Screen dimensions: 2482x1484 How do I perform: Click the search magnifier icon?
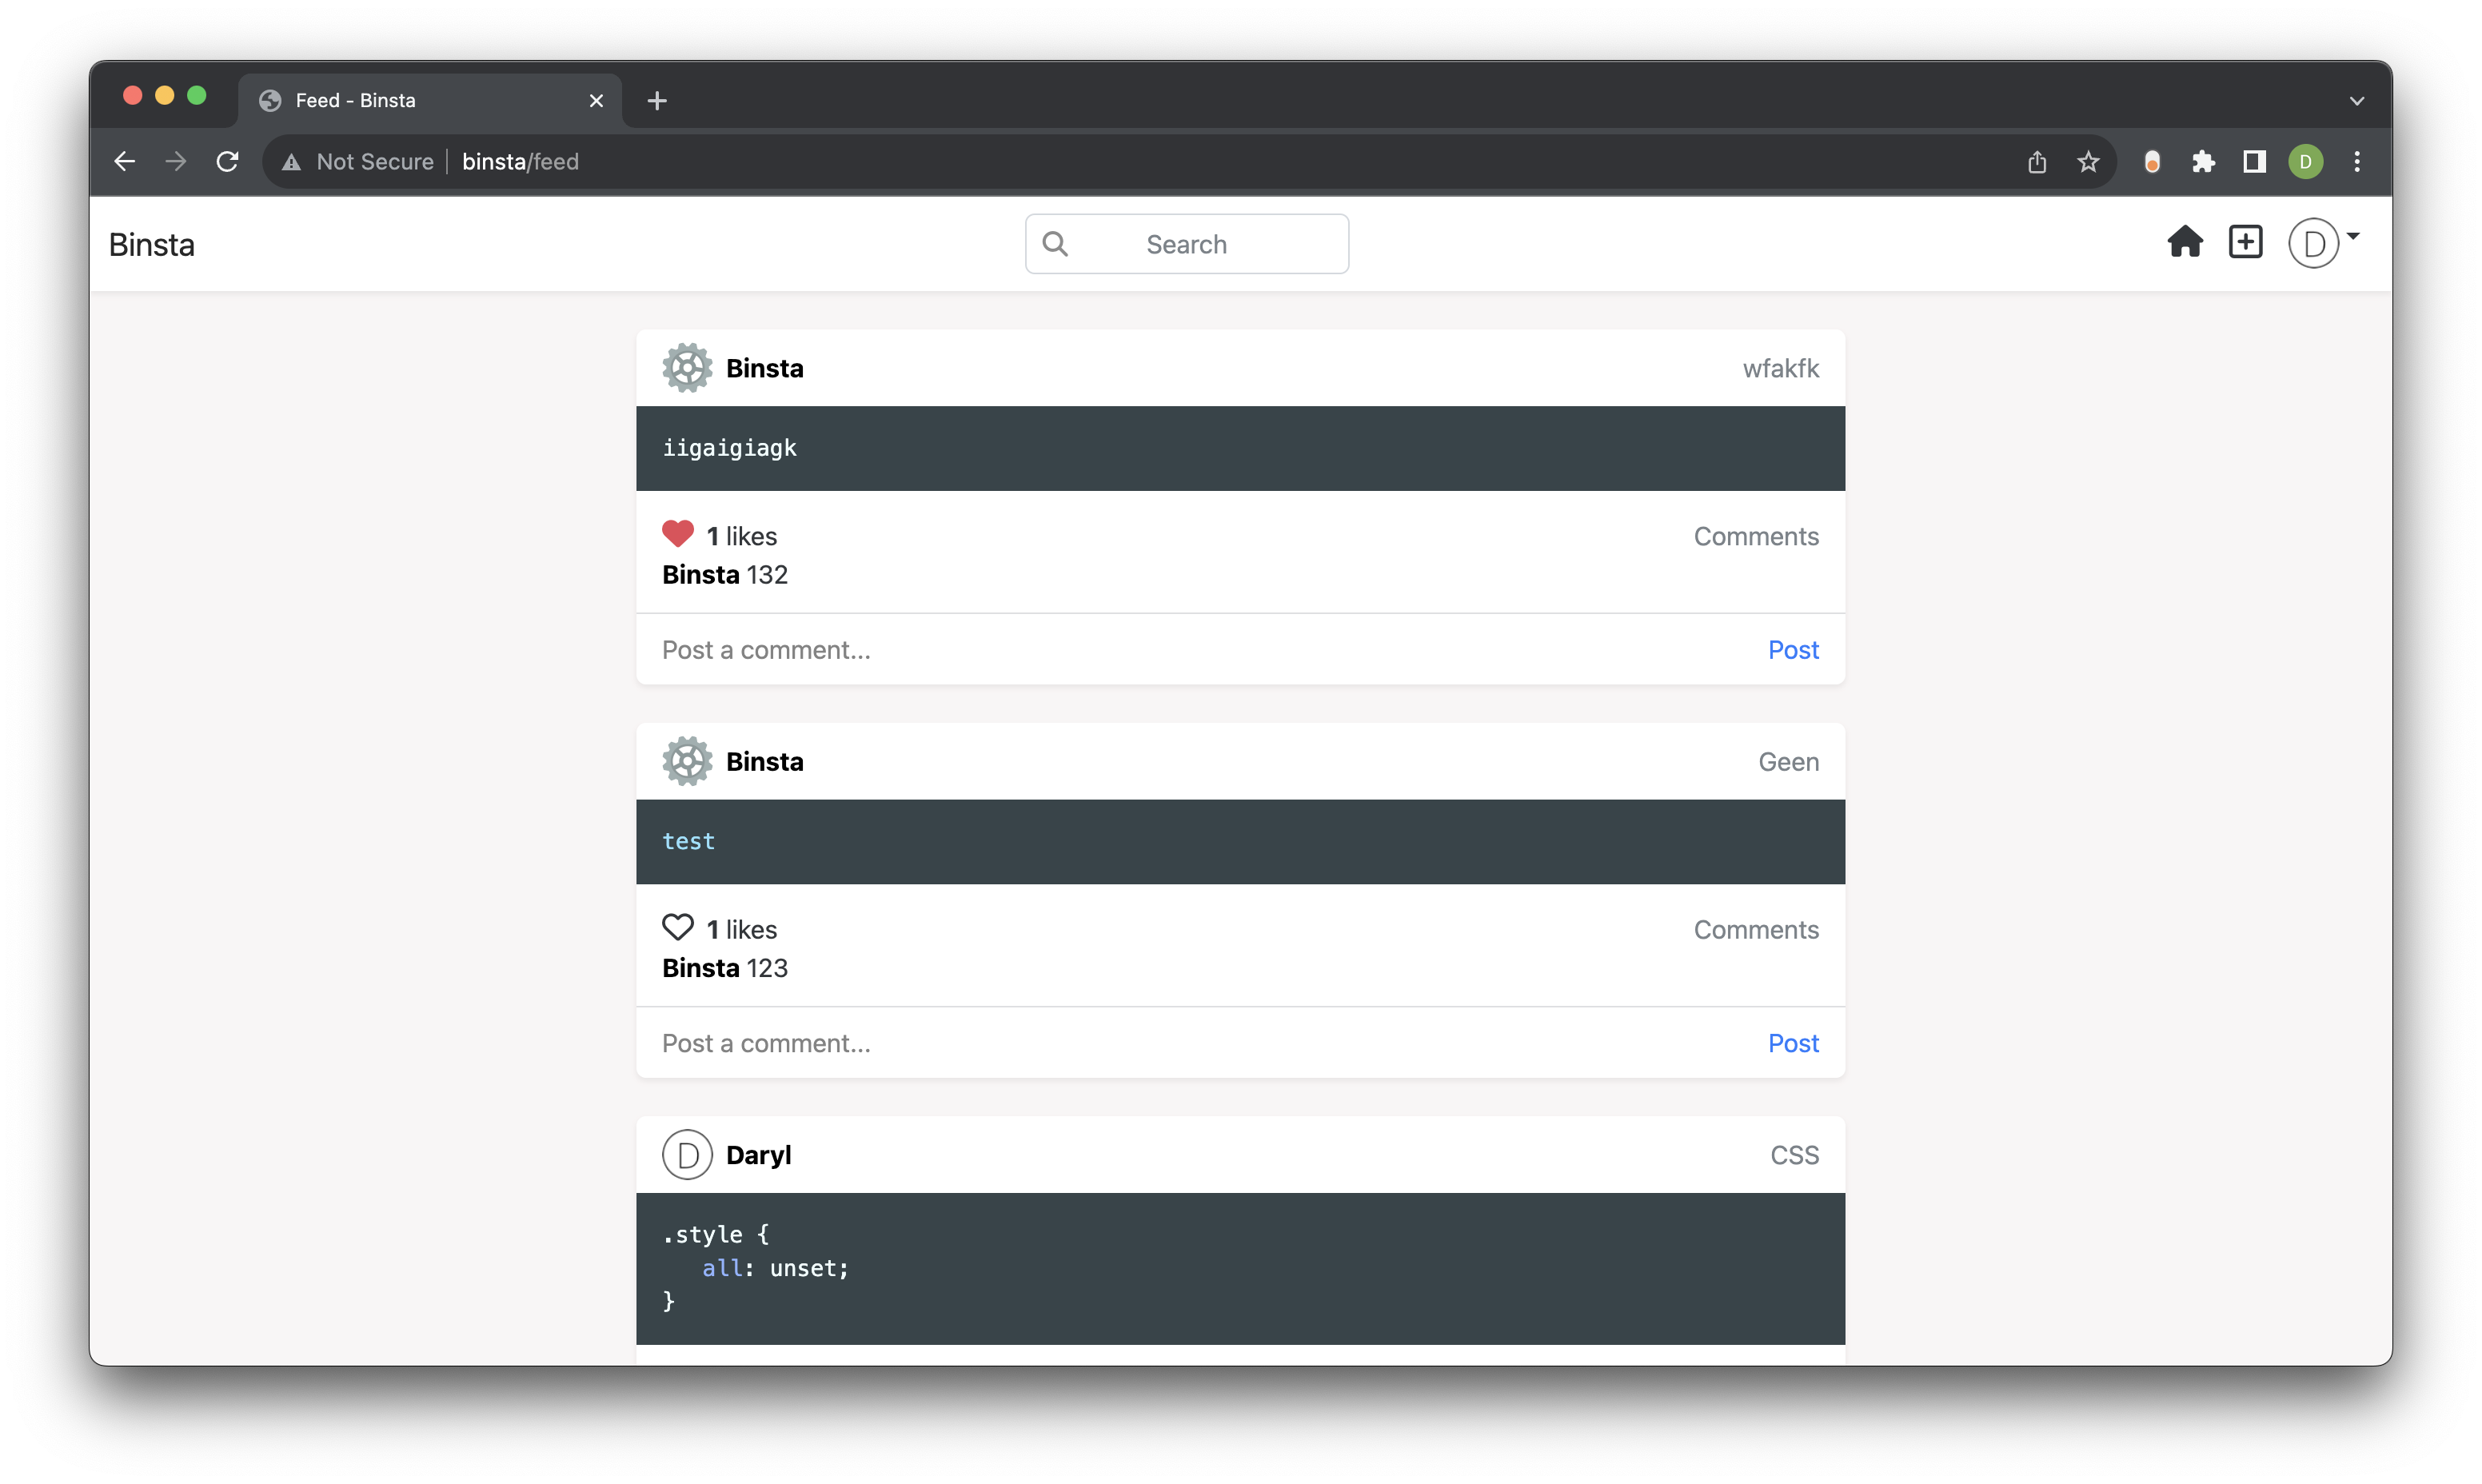tap(1055, 243)
